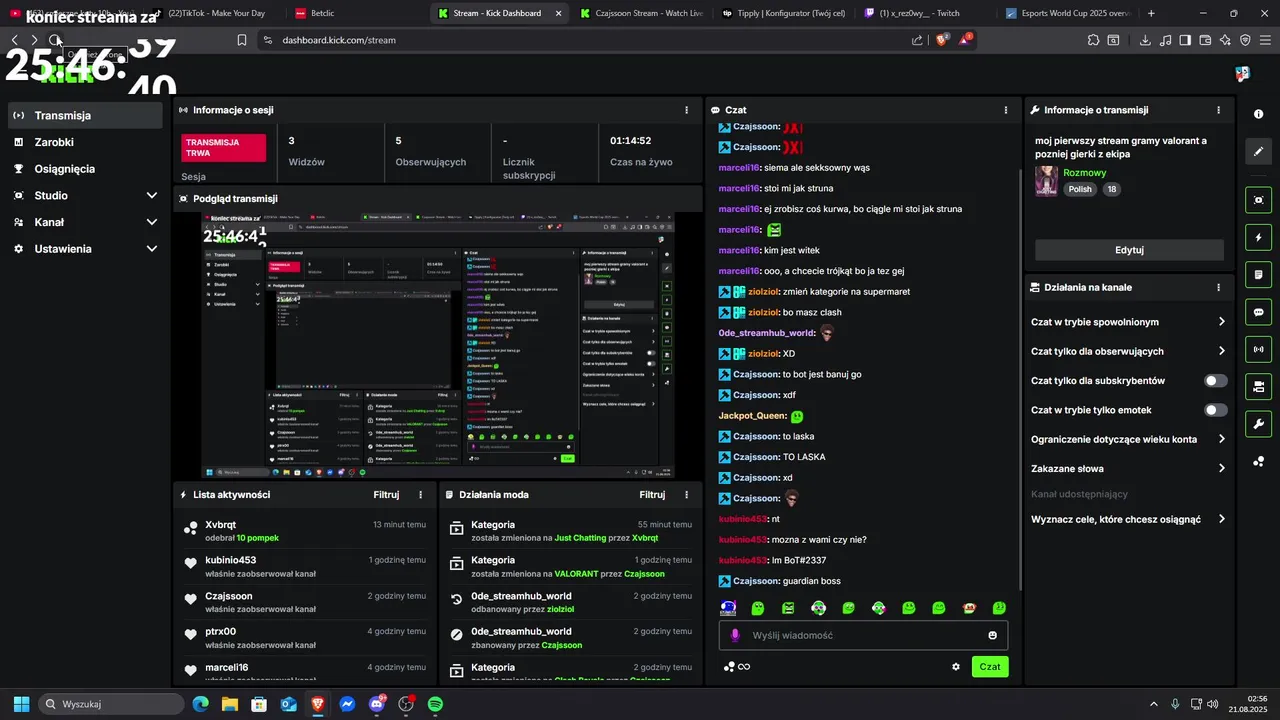1280x720 pixels.
Task: Select the camera widget icon in right rail
Action: coord(1258,386)
